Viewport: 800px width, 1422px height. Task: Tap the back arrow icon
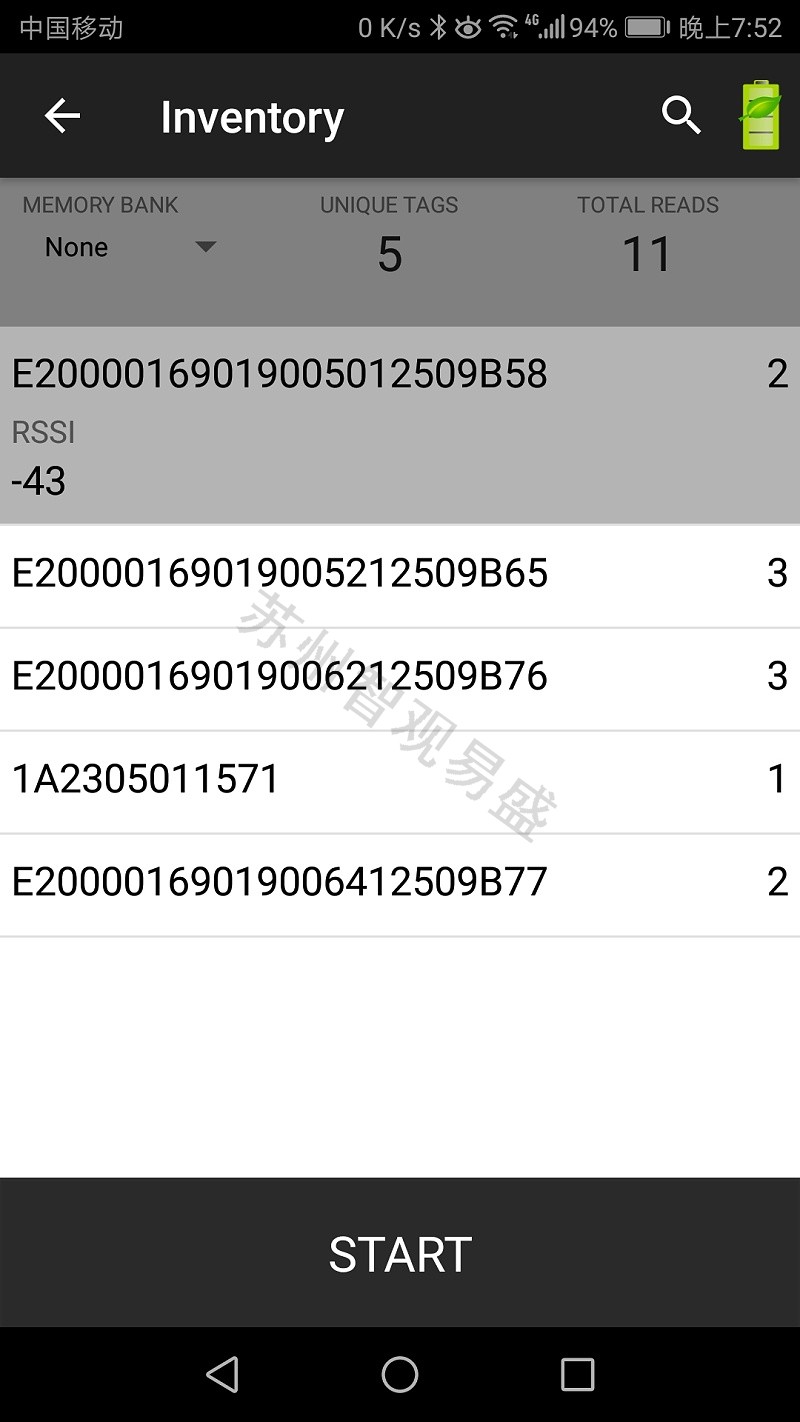point(62,117)
